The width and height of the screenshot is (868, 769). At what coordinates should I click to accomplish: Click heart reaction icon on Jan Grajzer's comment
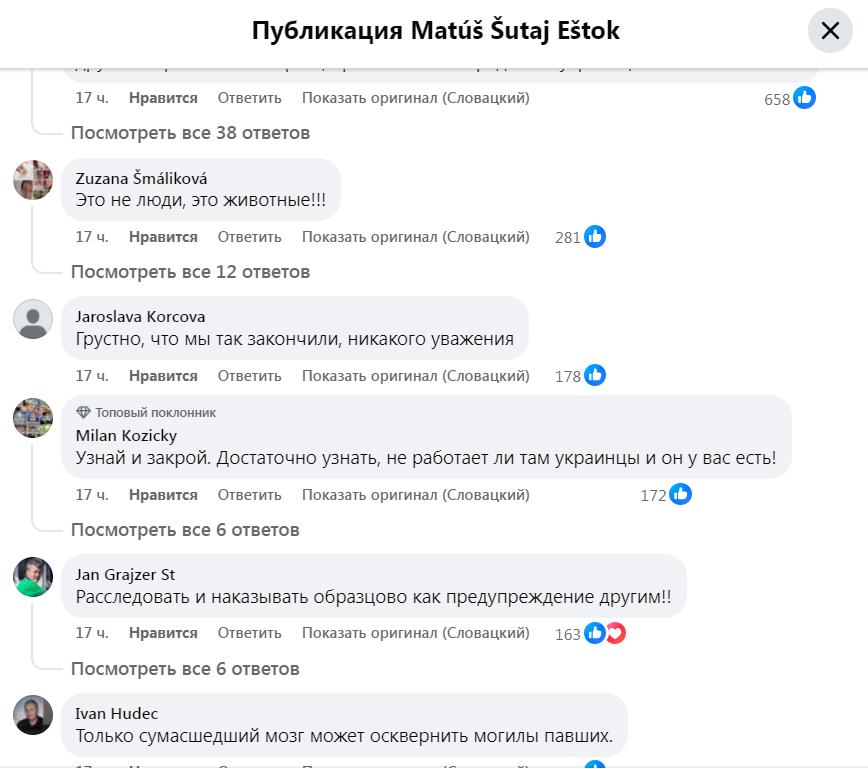(615, 633)
